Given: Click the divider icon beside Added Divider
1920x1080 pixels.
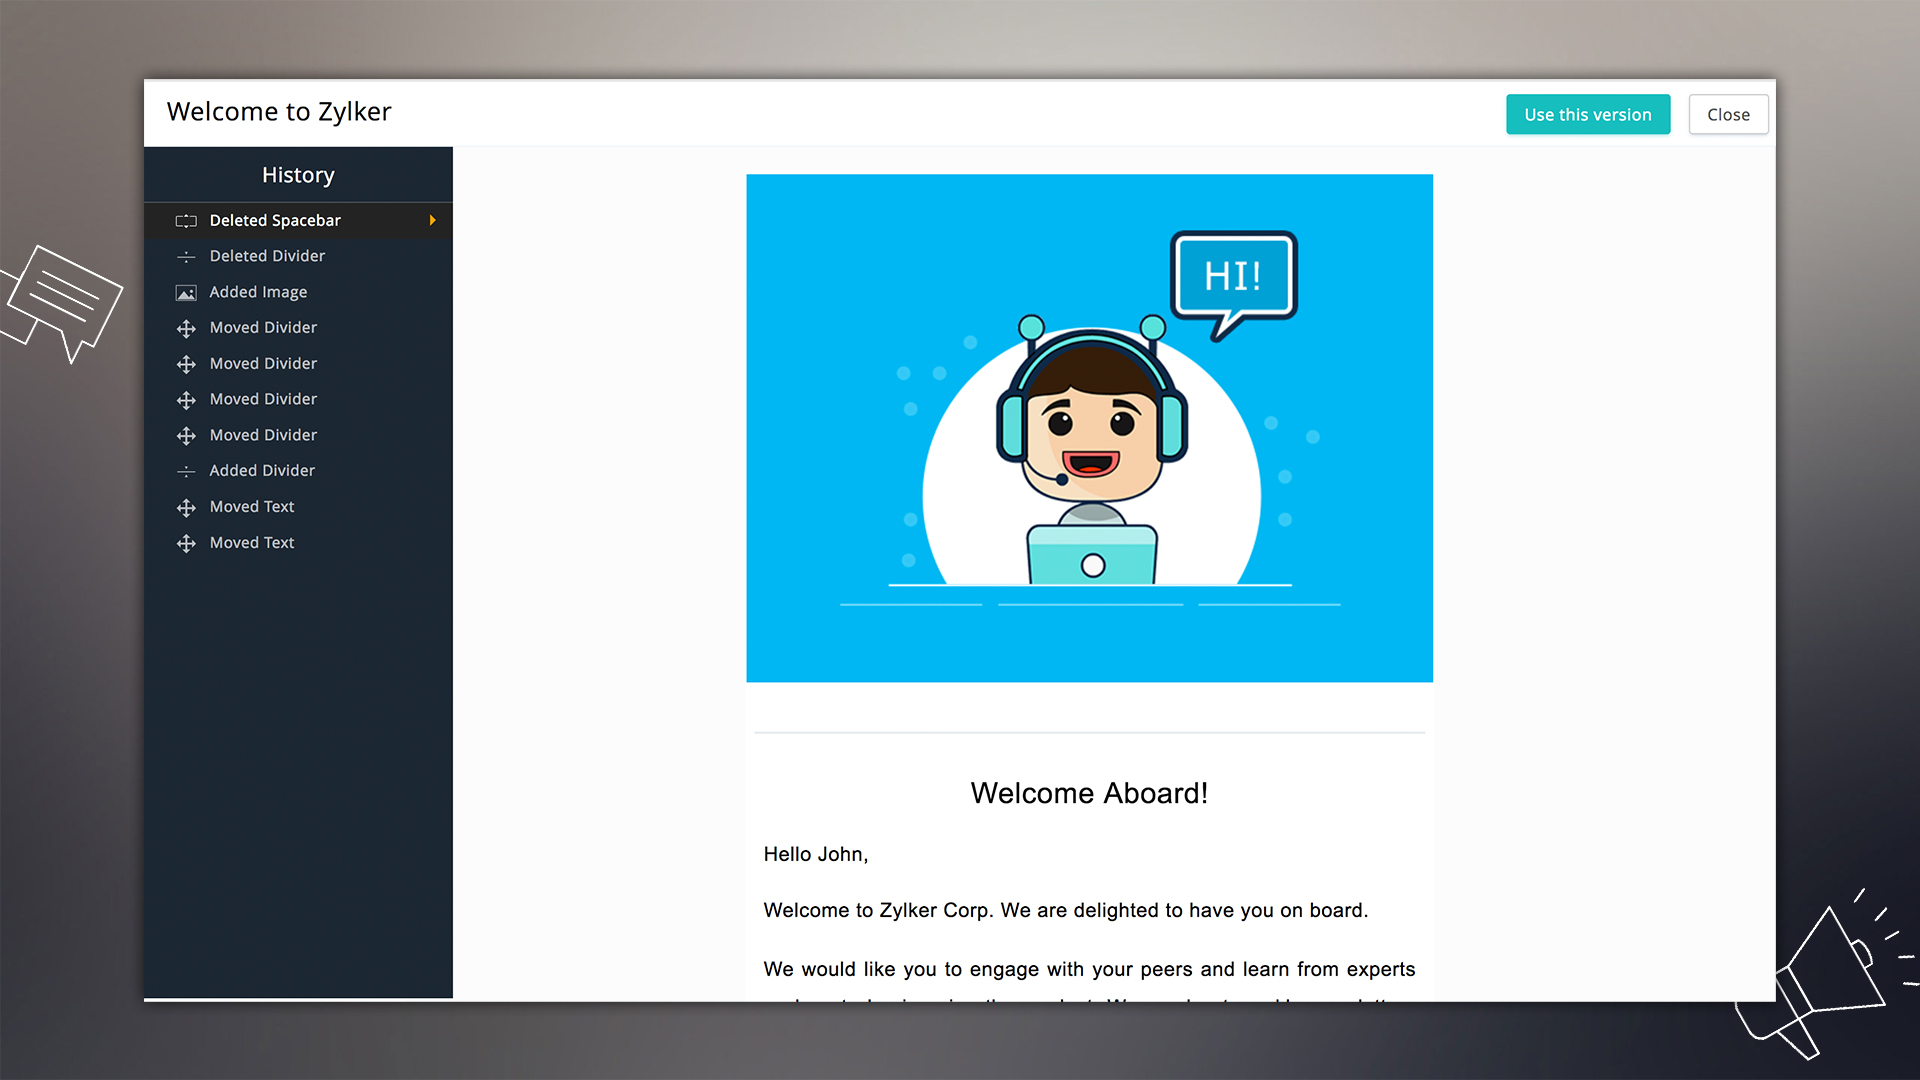Looking at the screenshot, I should (x=186, y=471).
